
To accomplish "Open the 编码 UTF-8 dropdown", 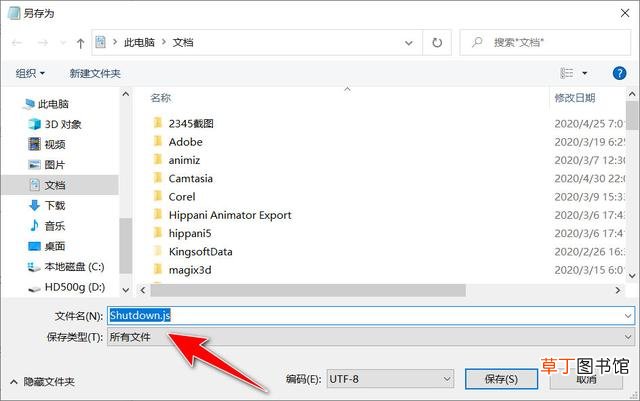I will [390, 379].
